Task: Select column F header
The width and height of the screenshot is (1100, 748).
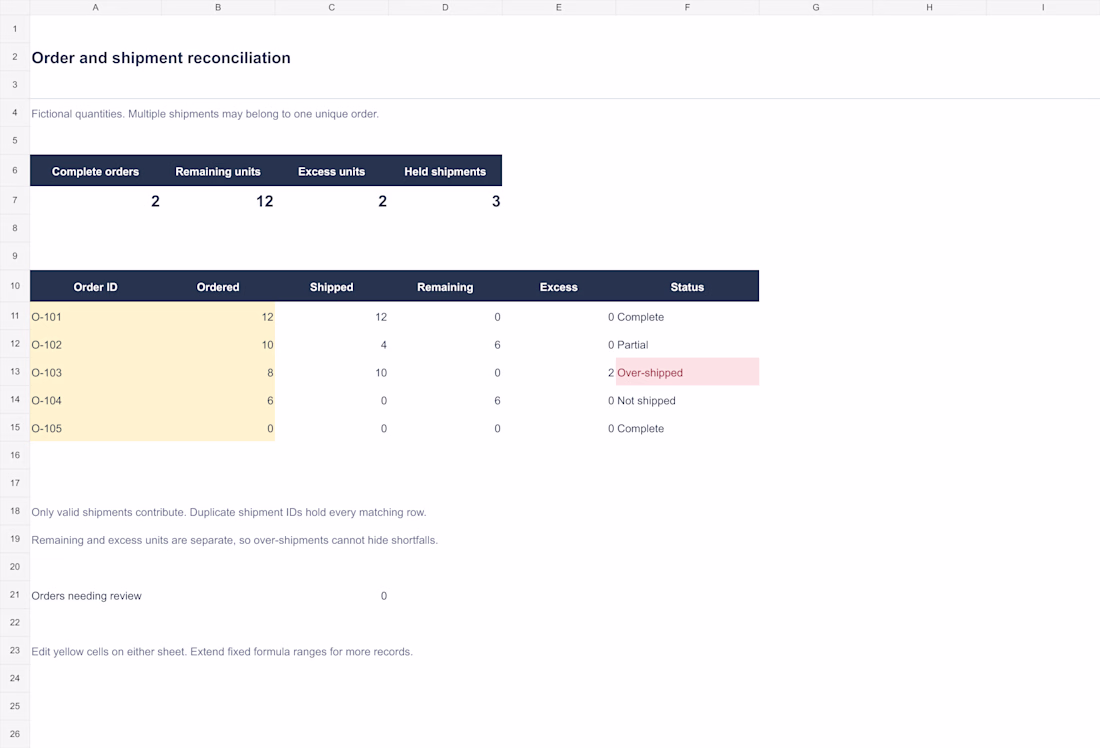Action: click(x=687, y=7)
